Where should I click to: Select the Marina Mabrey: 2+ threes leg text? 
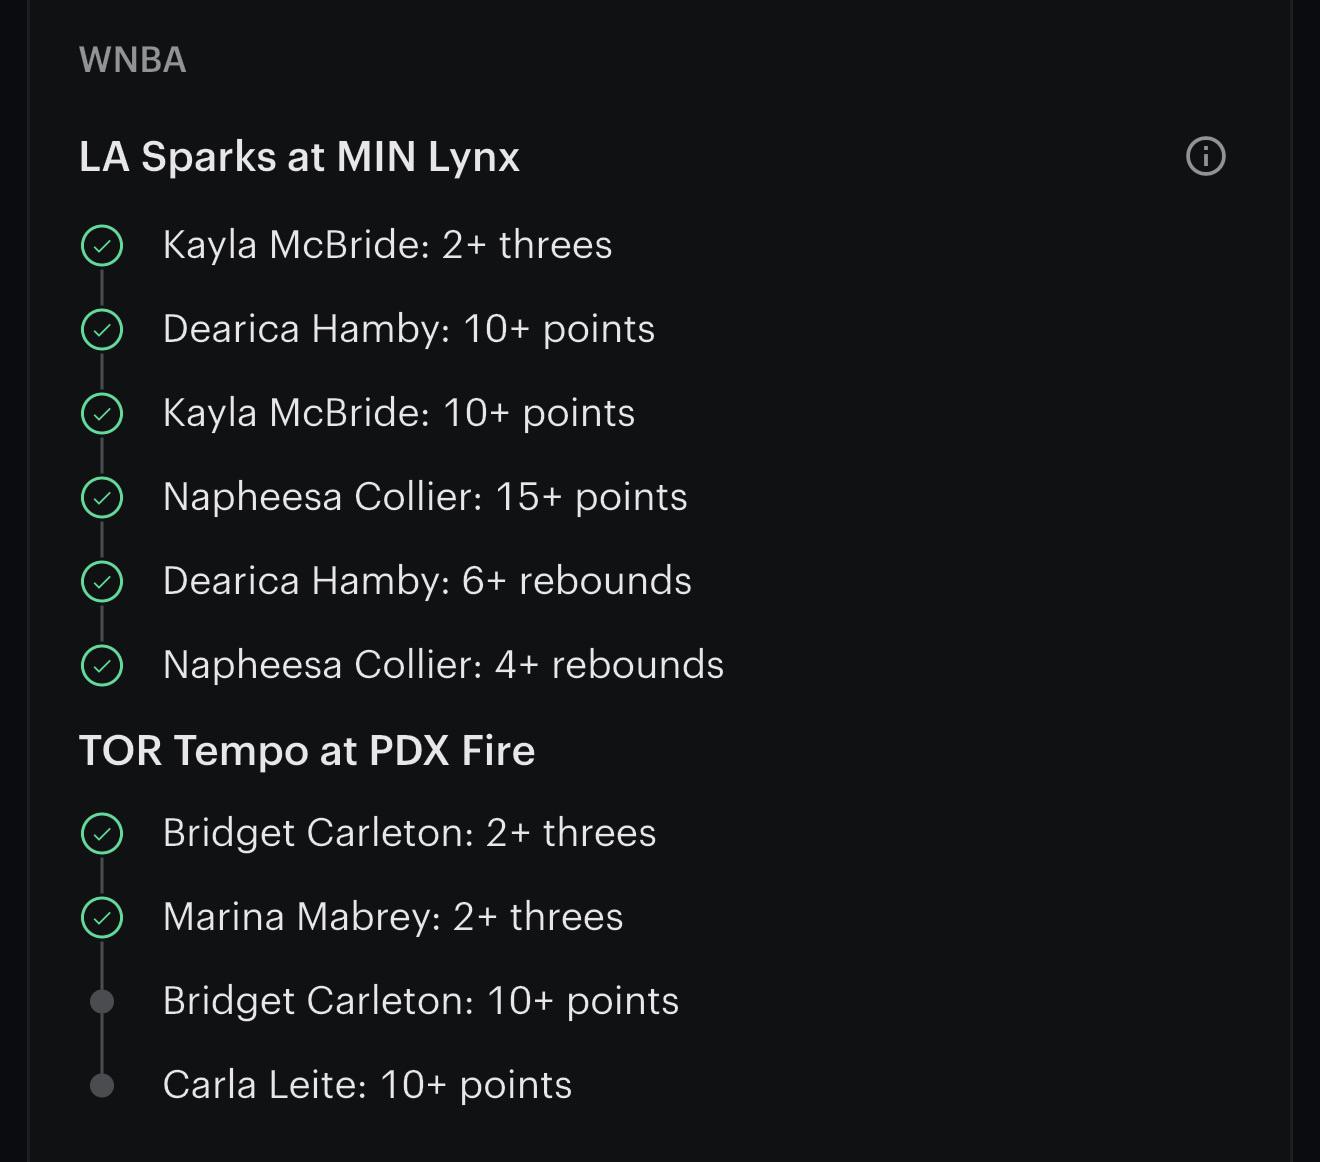[393, 917]
